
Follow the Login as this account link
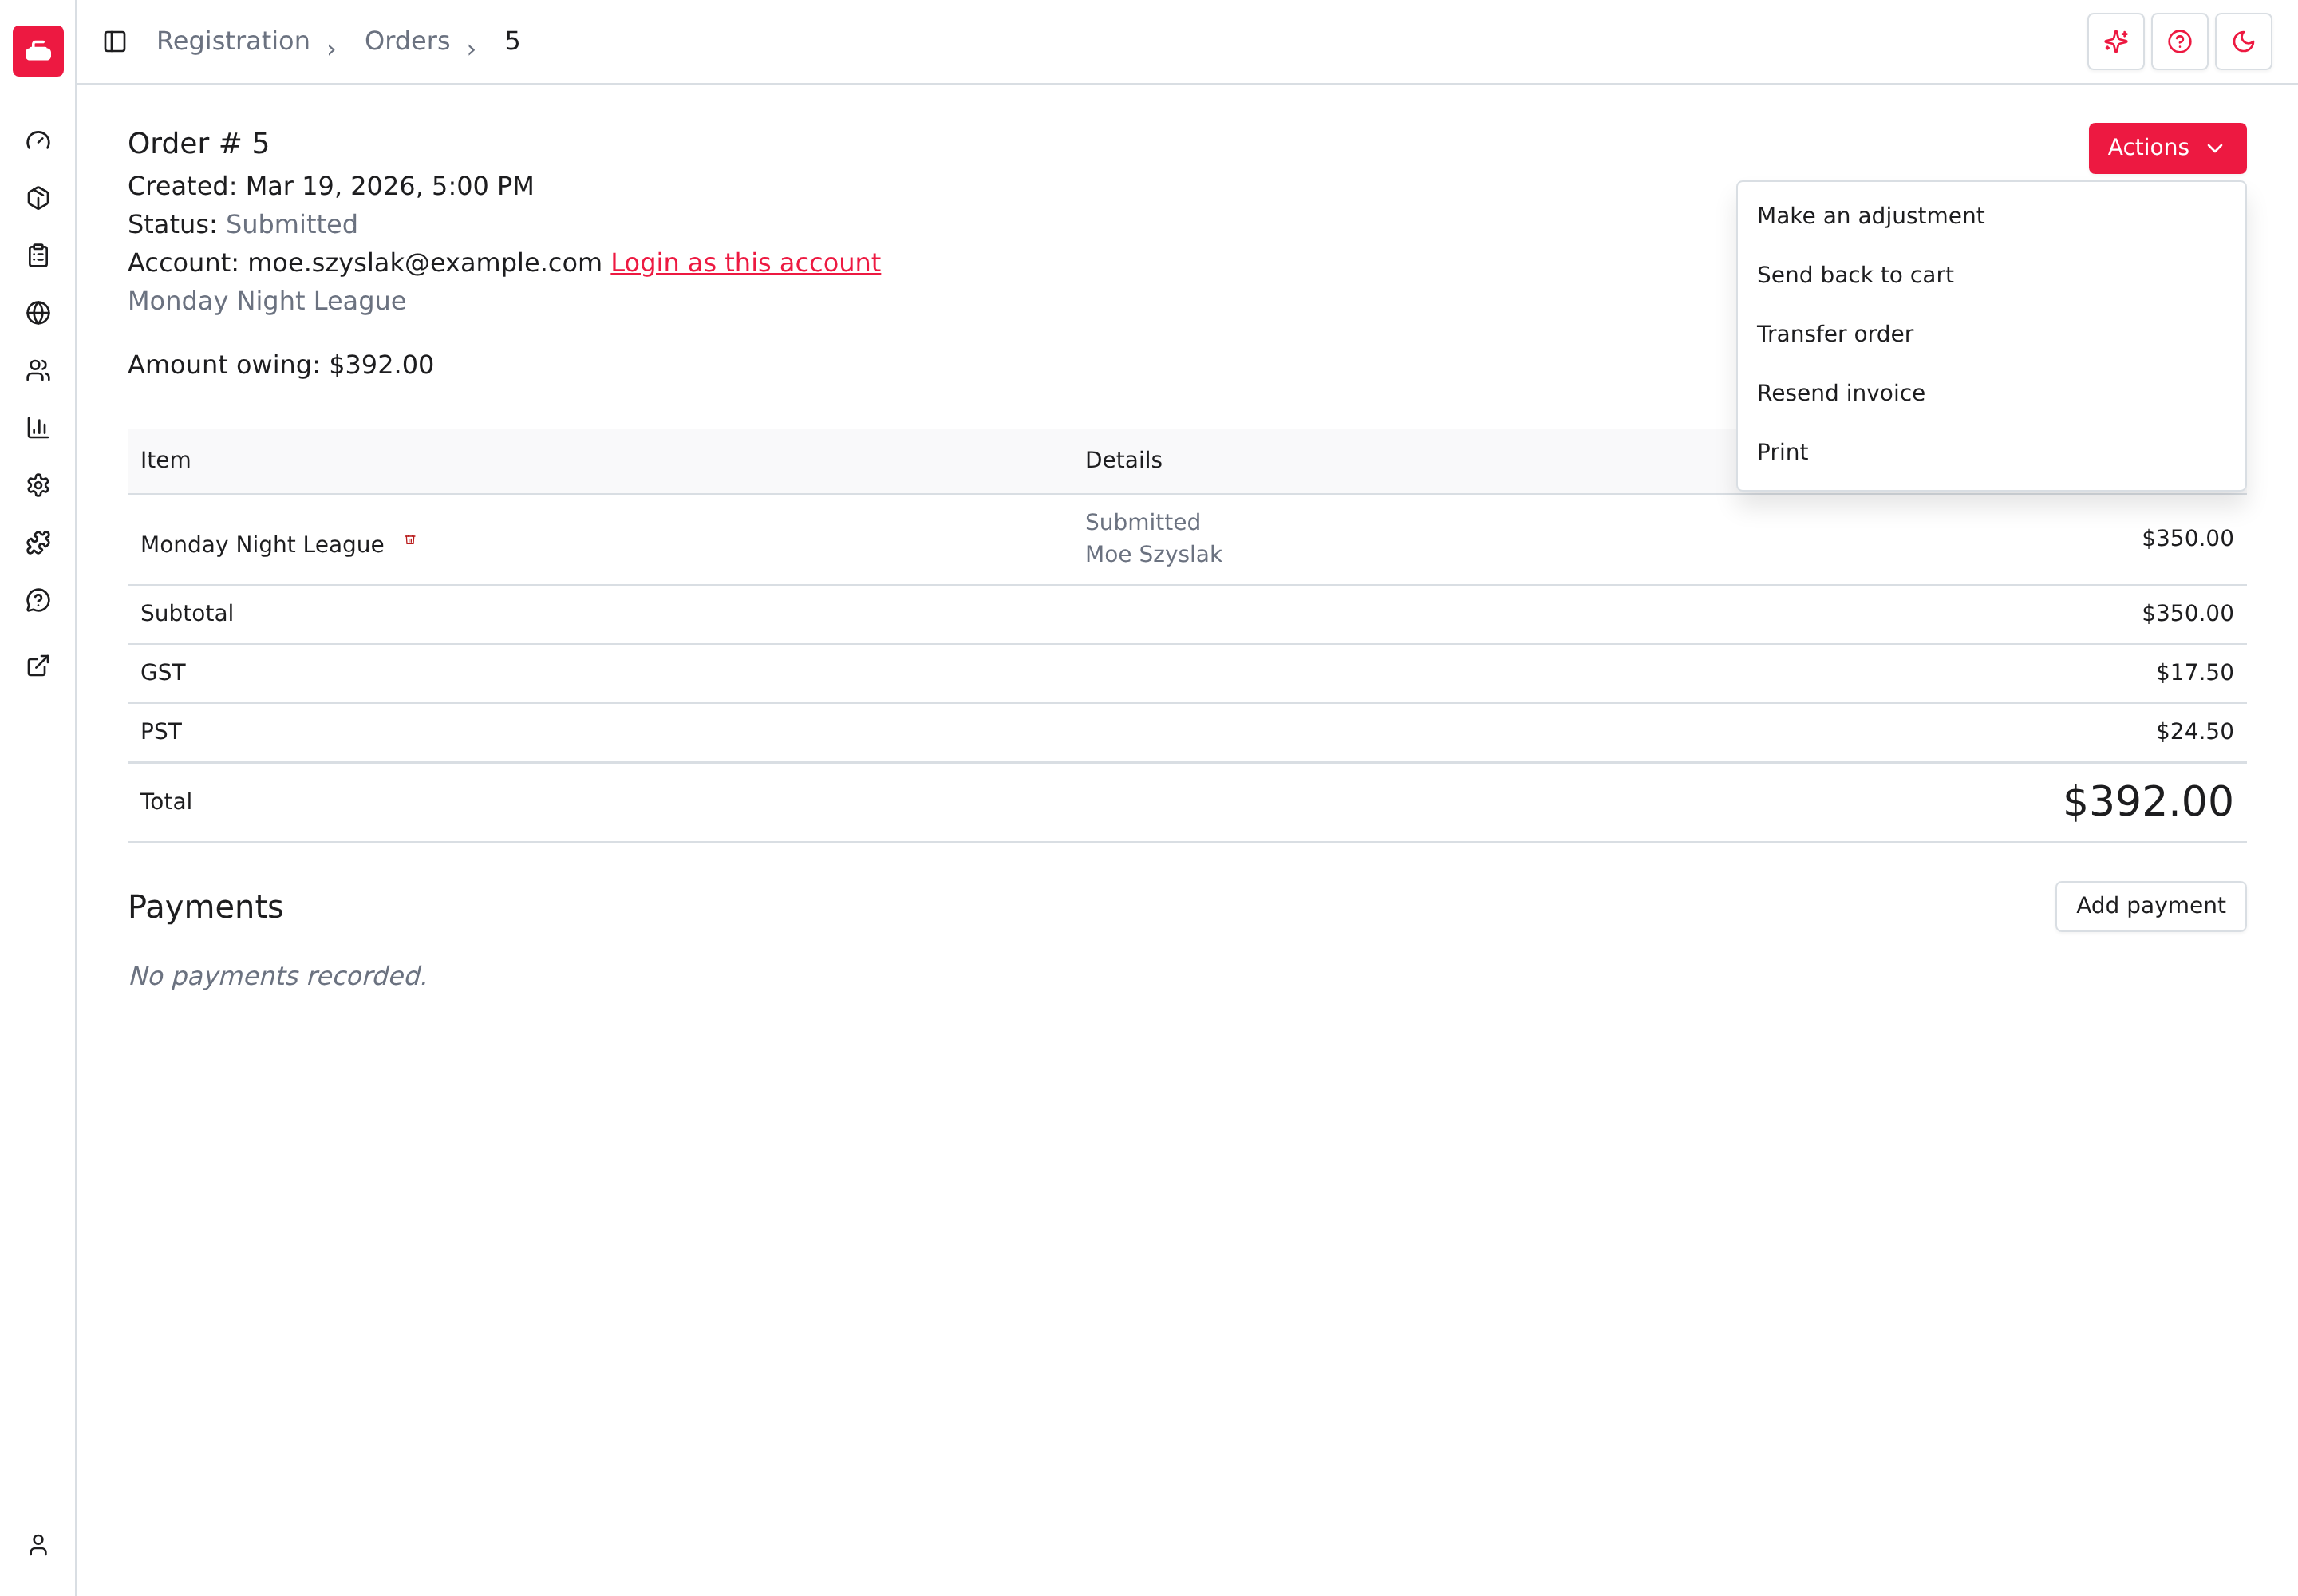click(745, 263)
